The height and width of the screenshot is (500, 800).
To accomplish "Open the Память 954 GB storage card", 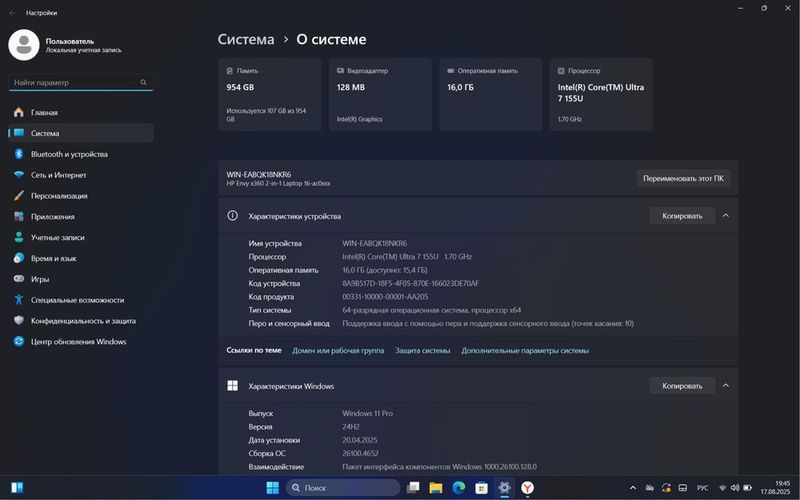I will 270,95.
